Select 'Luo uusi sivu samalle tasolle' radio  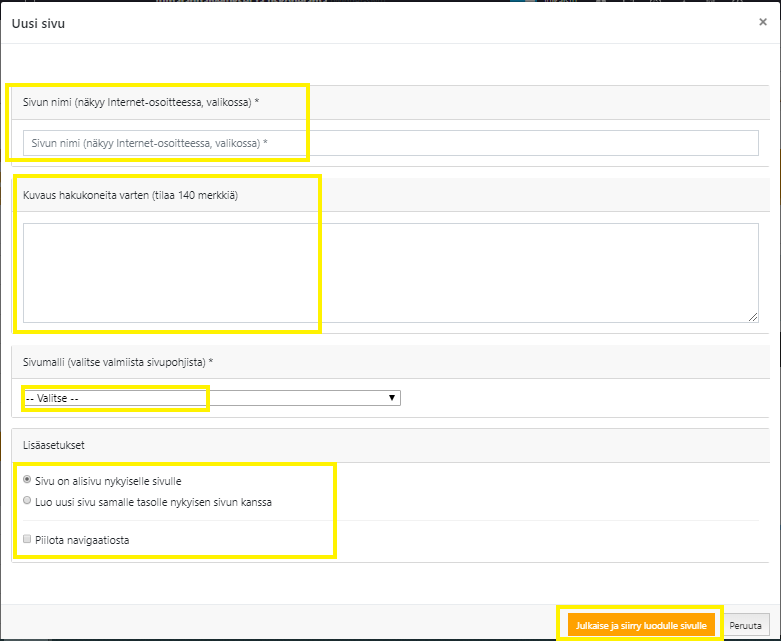coord(27,501)
